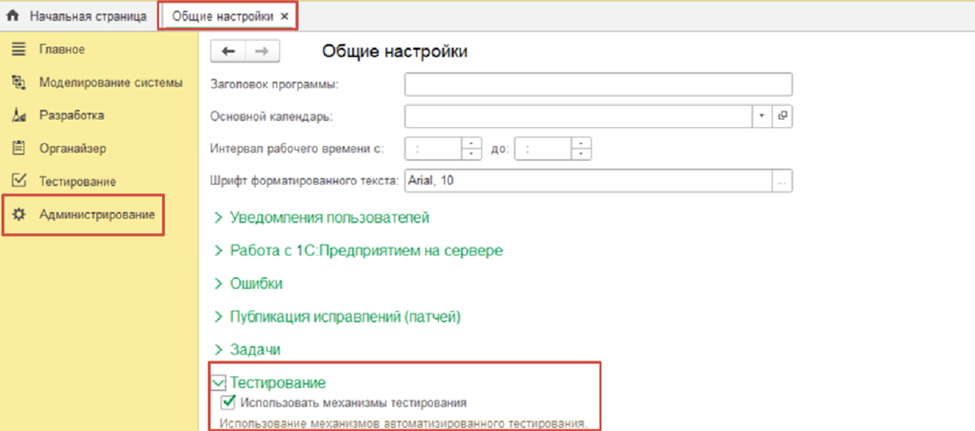The height and width of the screenshot is (431, 975).
Task: Open the Главное section in sidebar
Action: click(61, 49)
